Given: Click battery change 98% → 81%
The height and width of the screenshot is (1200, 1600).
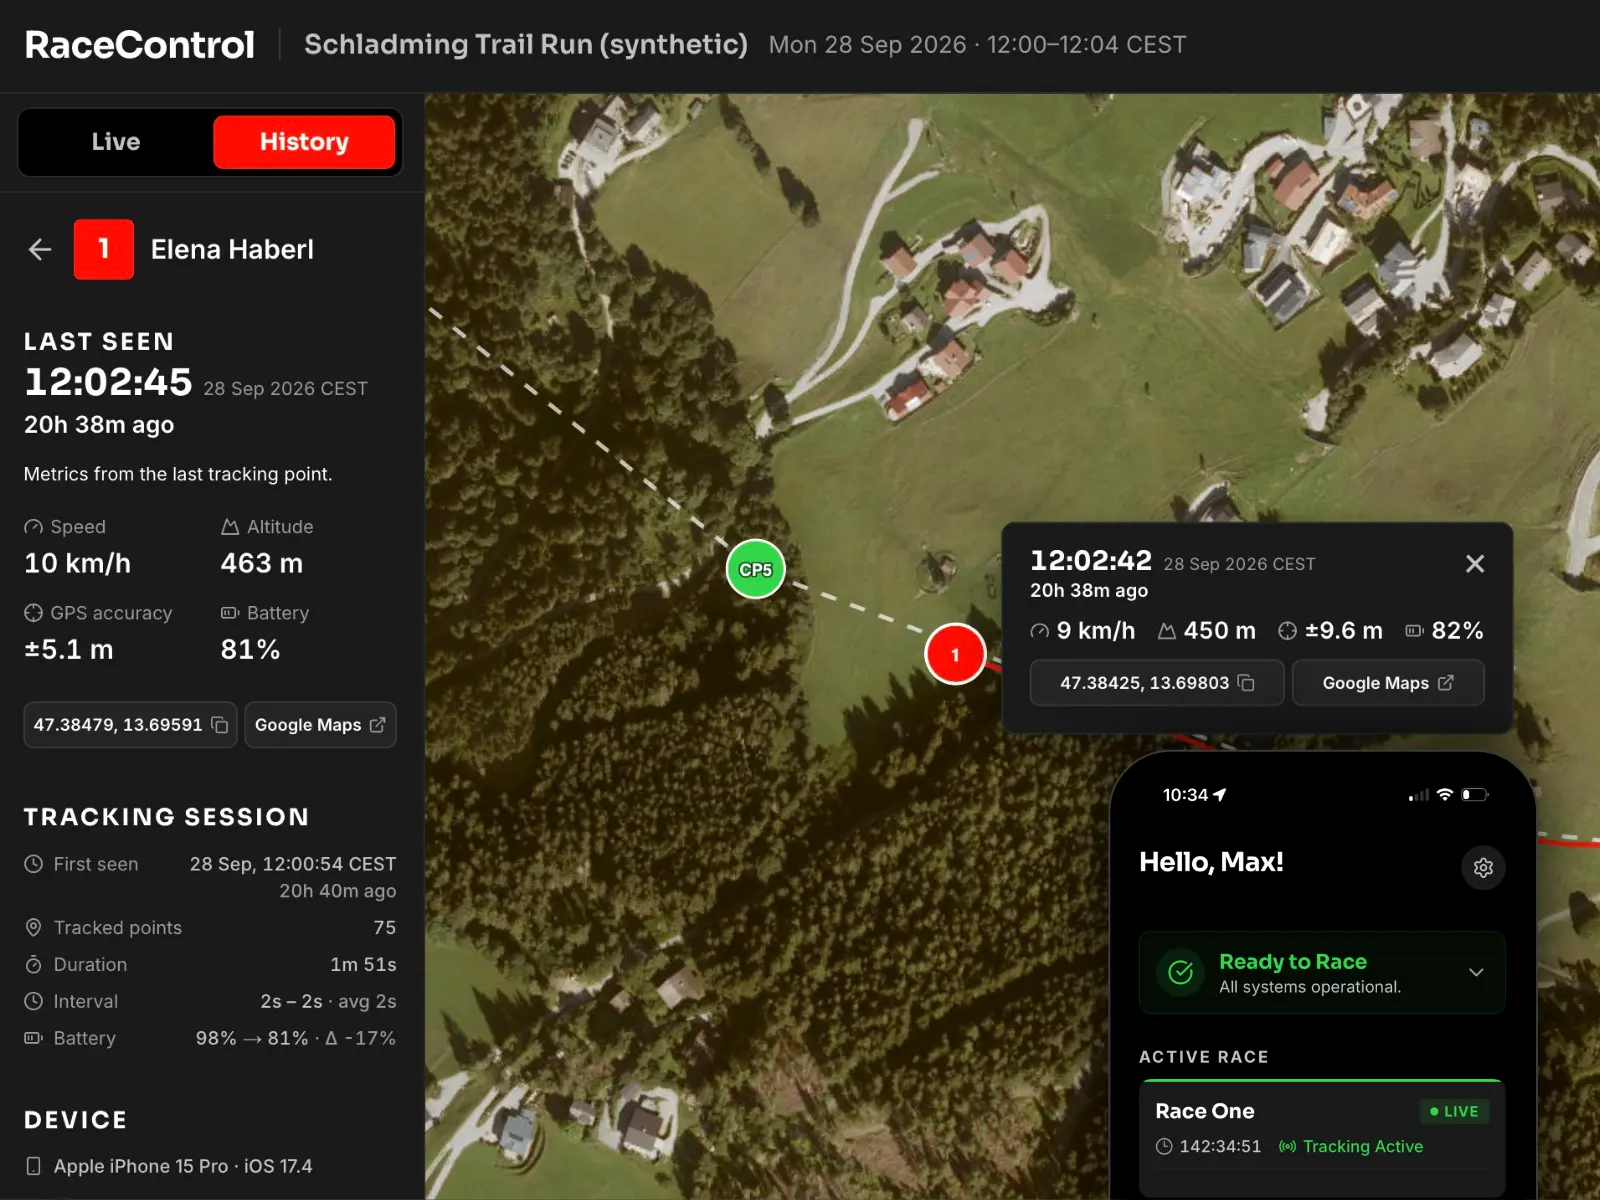Looking at the screenshot, I should coord(252,1038).
